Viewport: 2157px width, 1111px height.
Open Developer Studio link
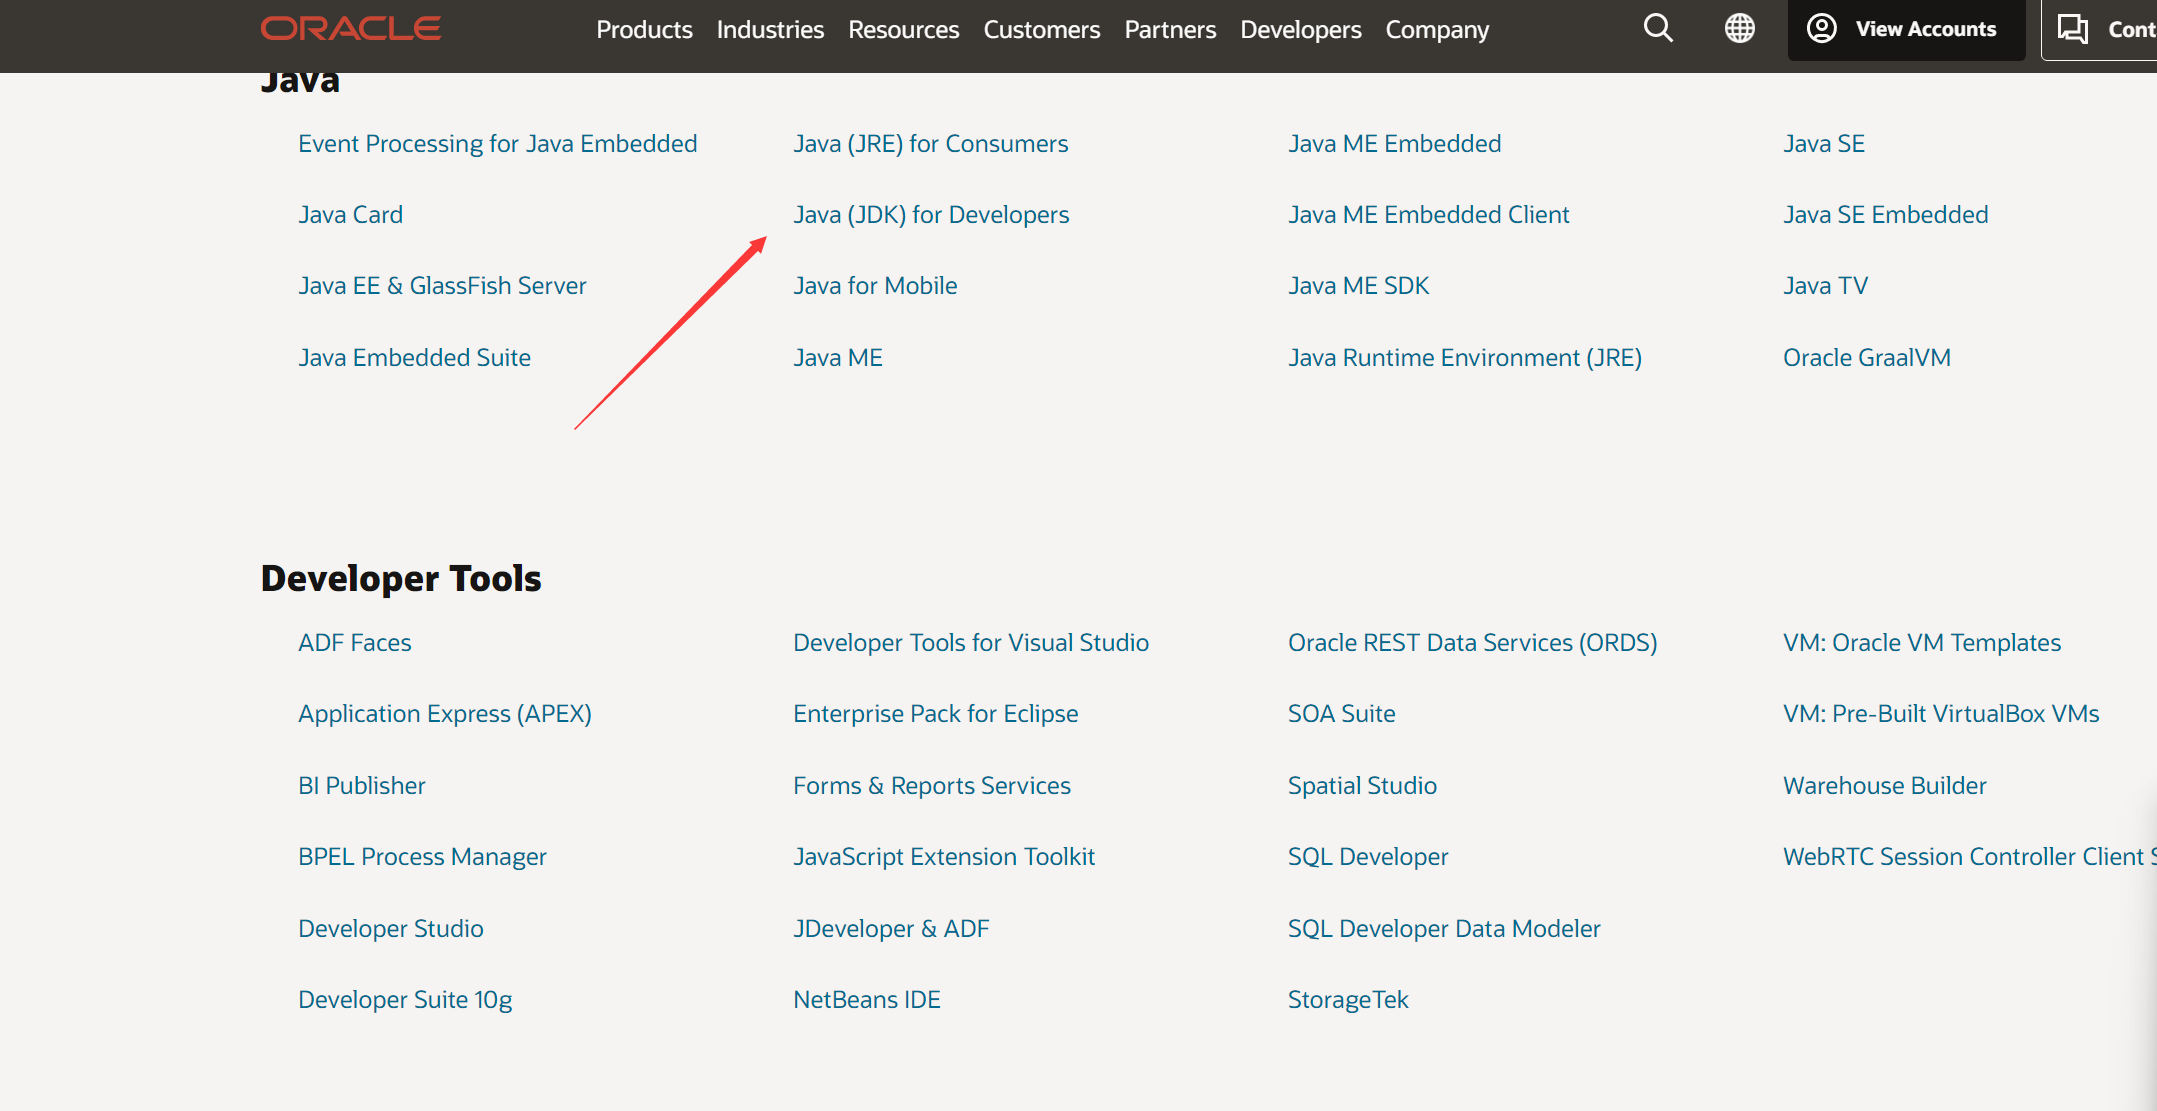point(391,929)
